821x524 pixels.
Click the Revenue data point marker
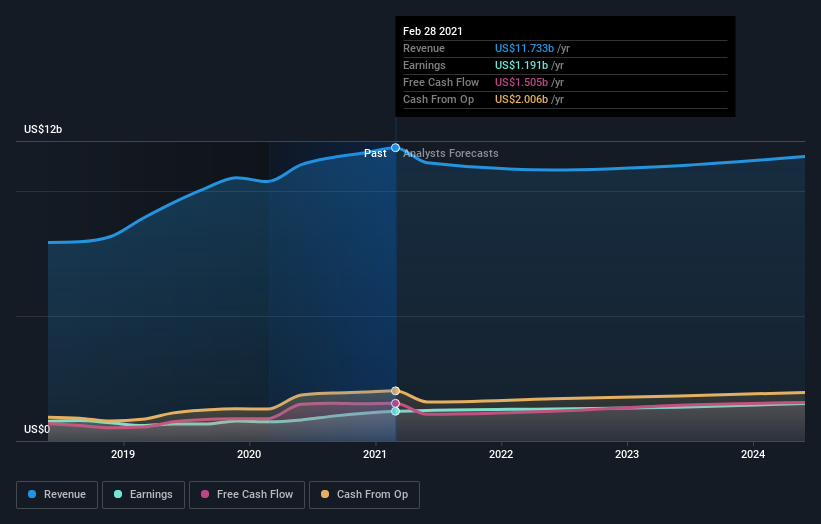pos(395,148)
